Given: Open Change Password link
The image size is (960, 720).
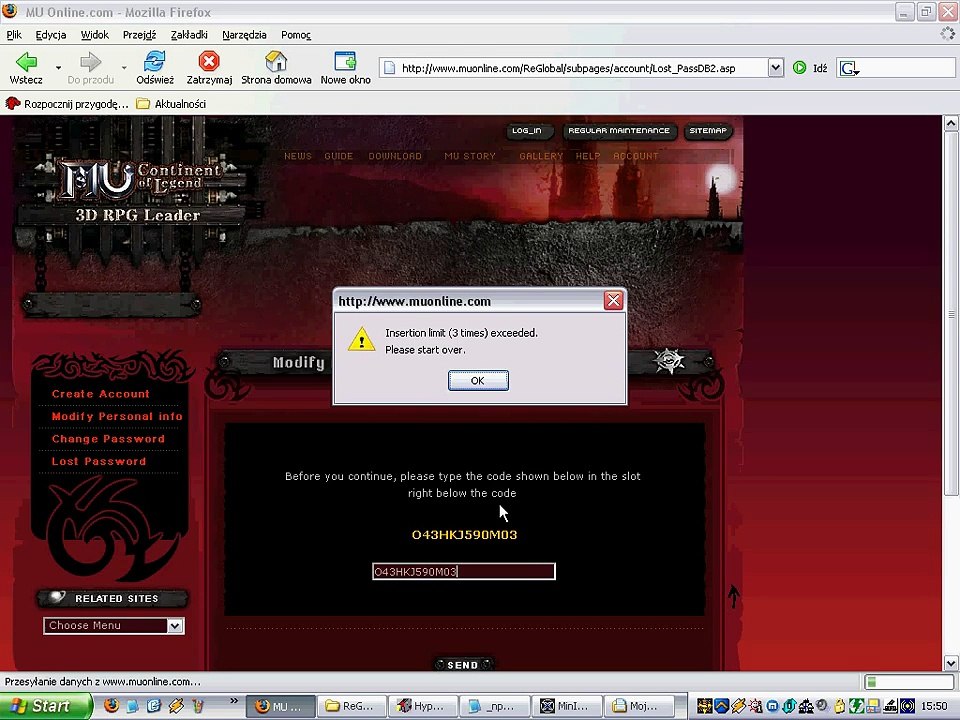Looking at the screenshot, I should (x=108, y=438).
